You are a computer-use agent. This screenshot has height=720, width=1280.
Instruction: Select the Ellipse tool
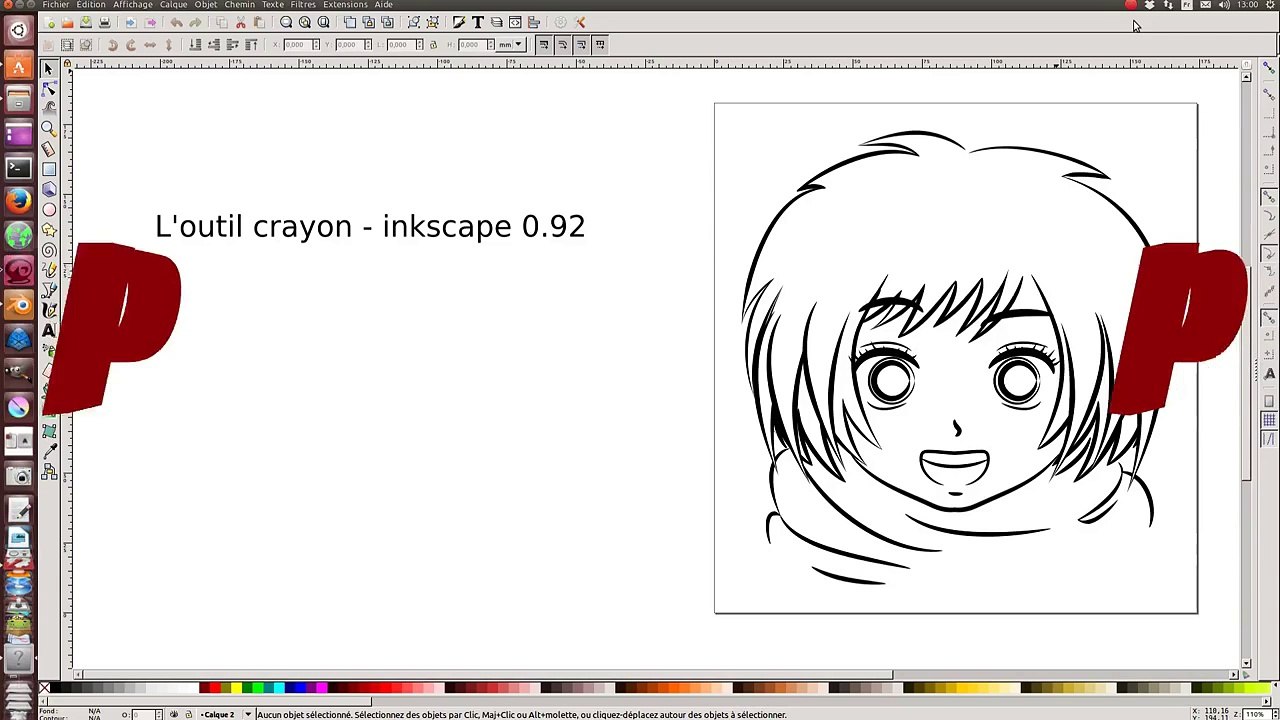tap(49, 209)
